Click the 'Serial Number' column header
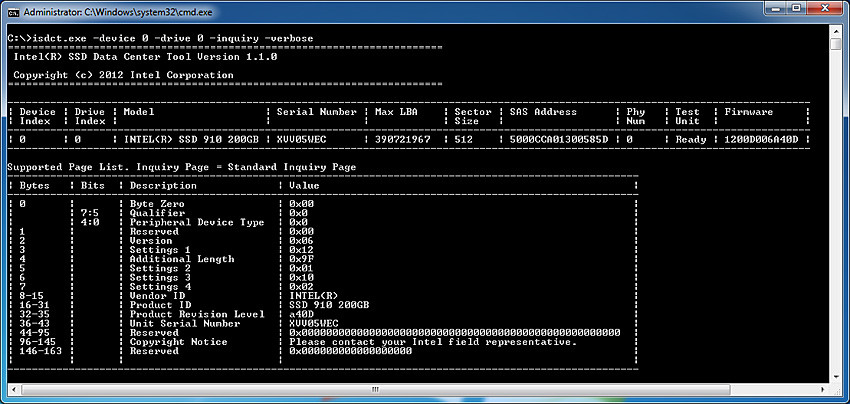 317,112
